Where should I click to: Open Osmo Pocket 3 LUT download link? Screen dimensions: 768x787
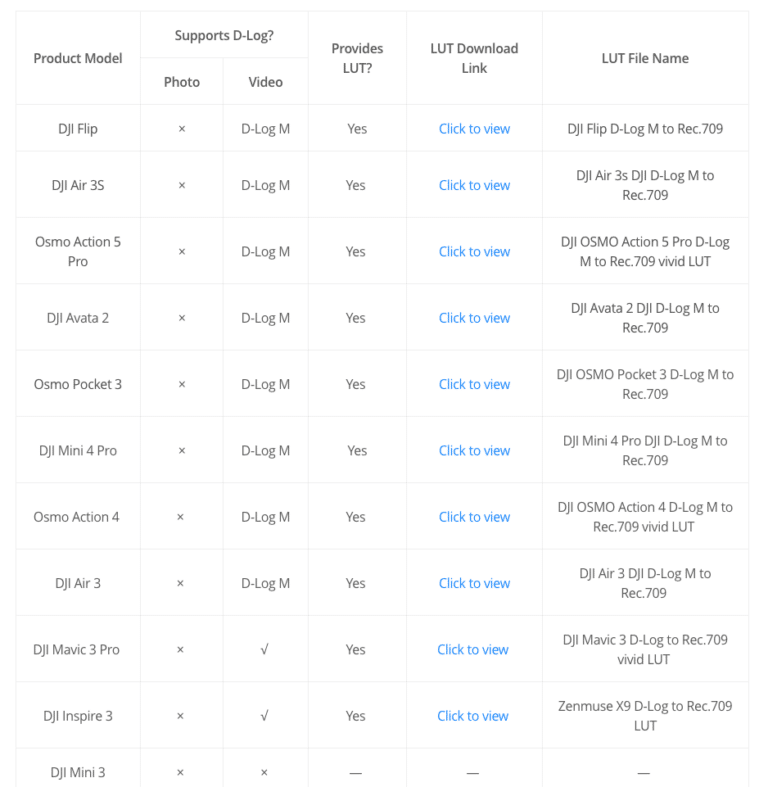tap(474, 384)
